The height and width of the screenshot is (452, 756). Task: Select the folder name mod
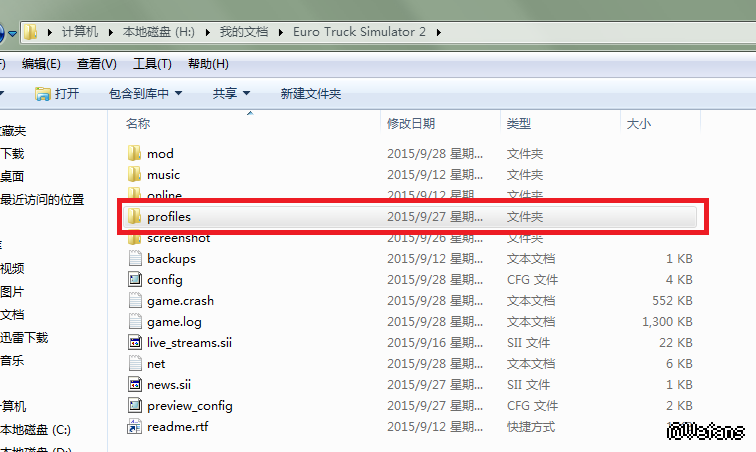(x=160, y=153)
